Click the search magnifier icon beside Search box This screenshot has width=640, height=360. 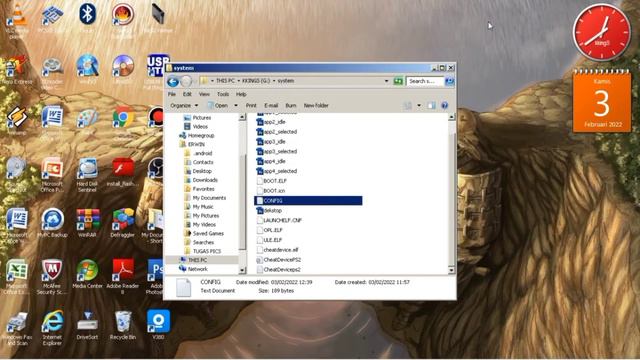(449, 81)
